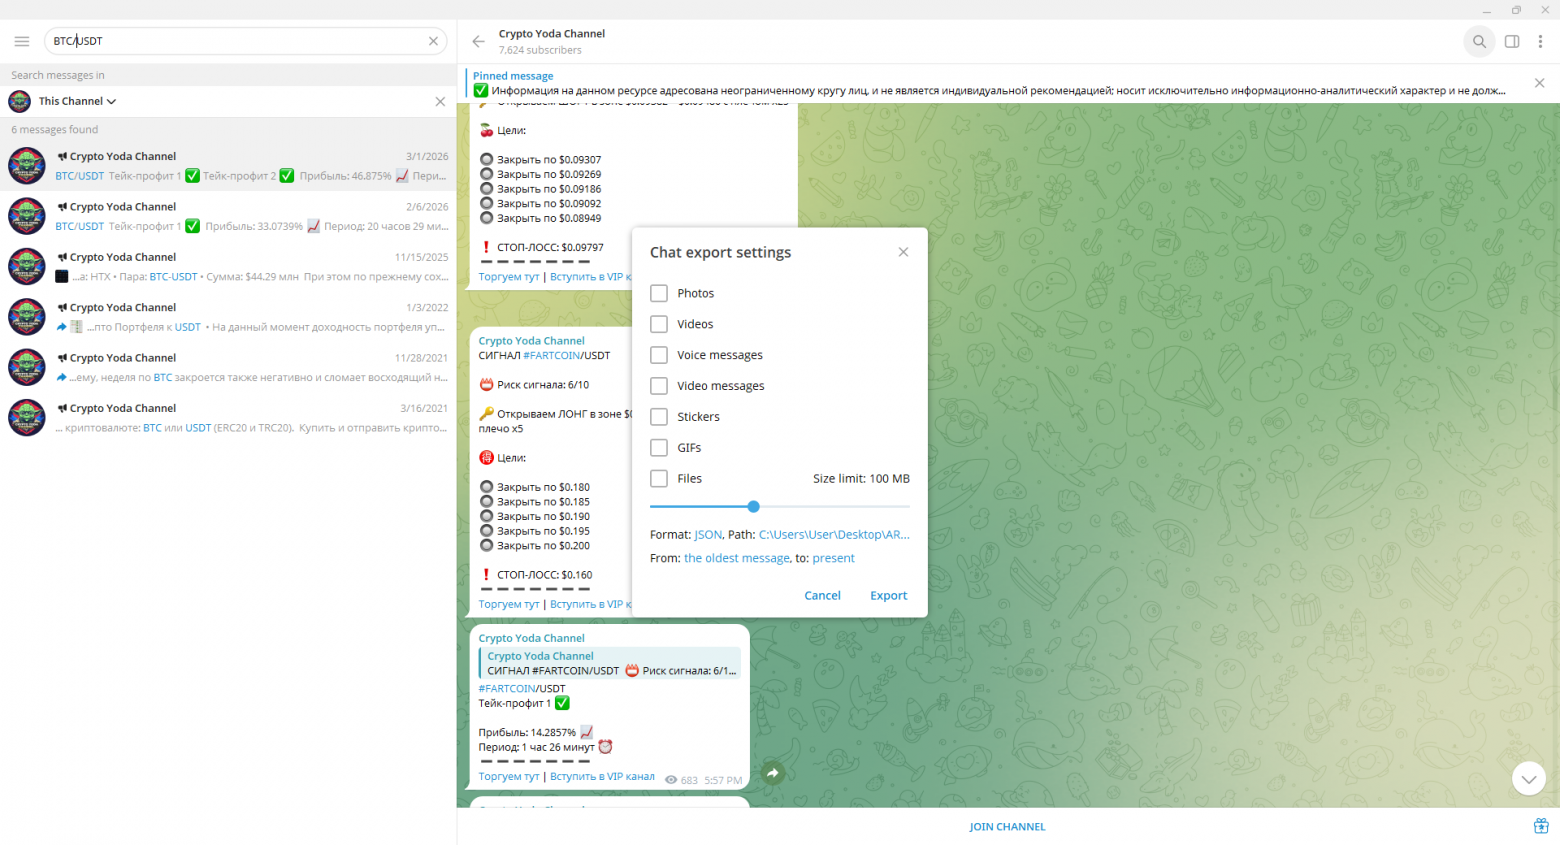The width and height of the screenshot is (1560, 845).
Task: Jump to latest messages with down arrow
Action: [x=1529, y=778]
